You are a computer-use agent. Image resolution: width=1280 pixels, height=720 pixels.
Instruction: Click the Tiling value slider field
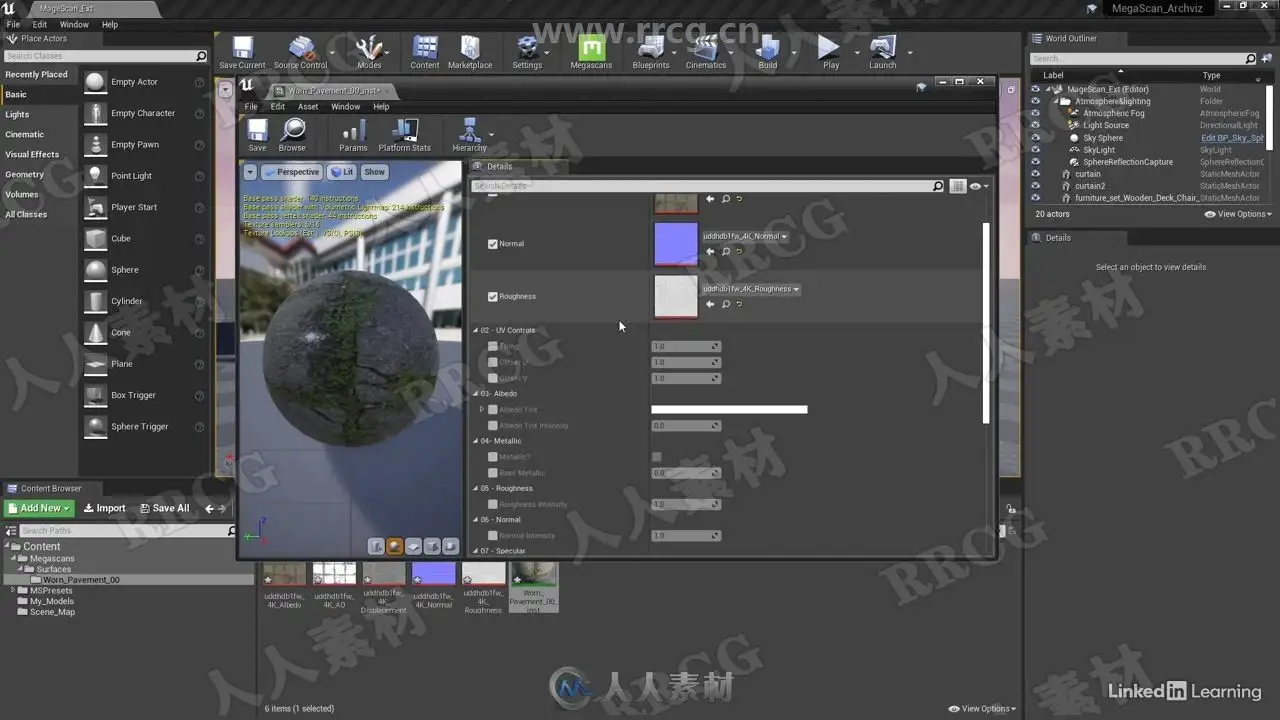[686, 347]
